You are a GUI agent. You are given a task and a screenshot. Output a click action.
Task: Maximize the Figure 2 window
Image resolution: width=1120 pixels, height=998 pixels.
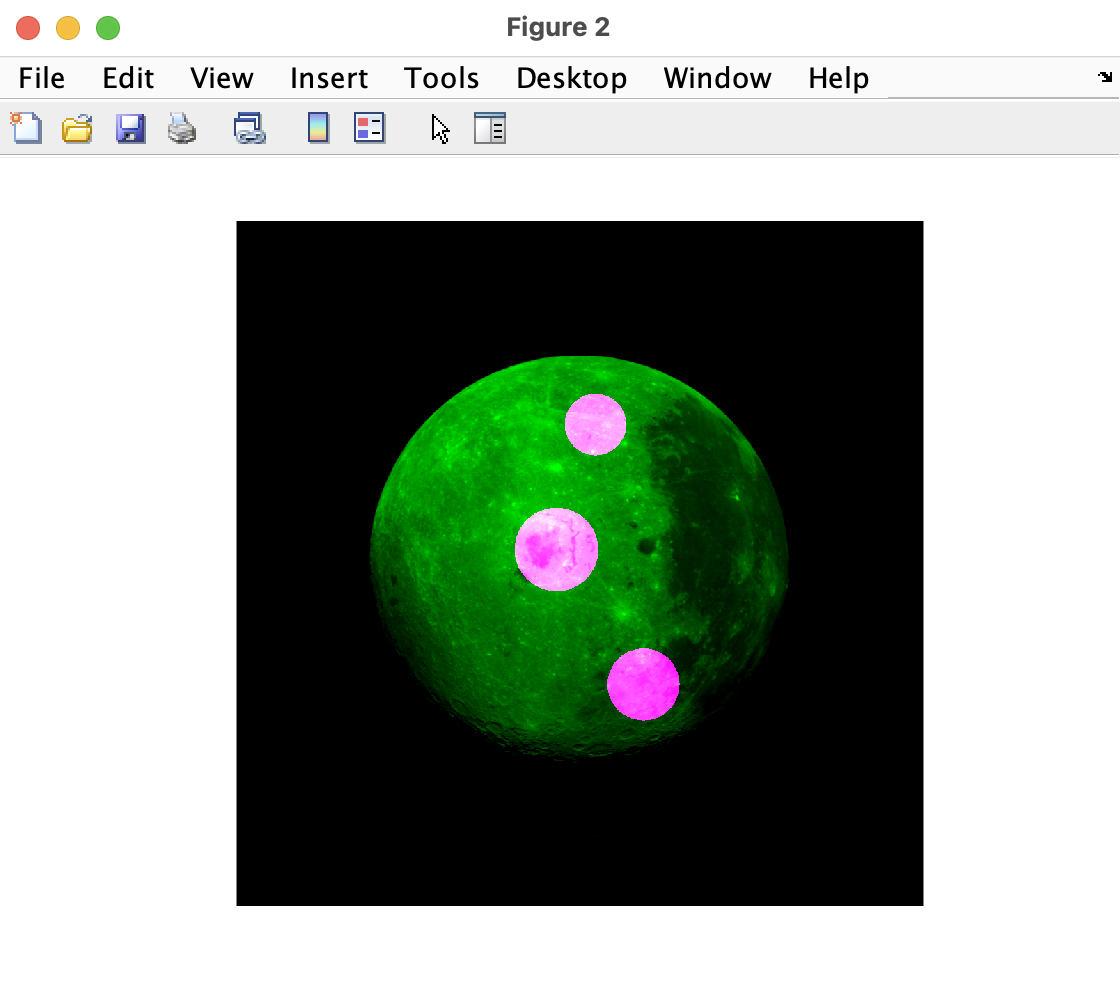tap(109, 28)
